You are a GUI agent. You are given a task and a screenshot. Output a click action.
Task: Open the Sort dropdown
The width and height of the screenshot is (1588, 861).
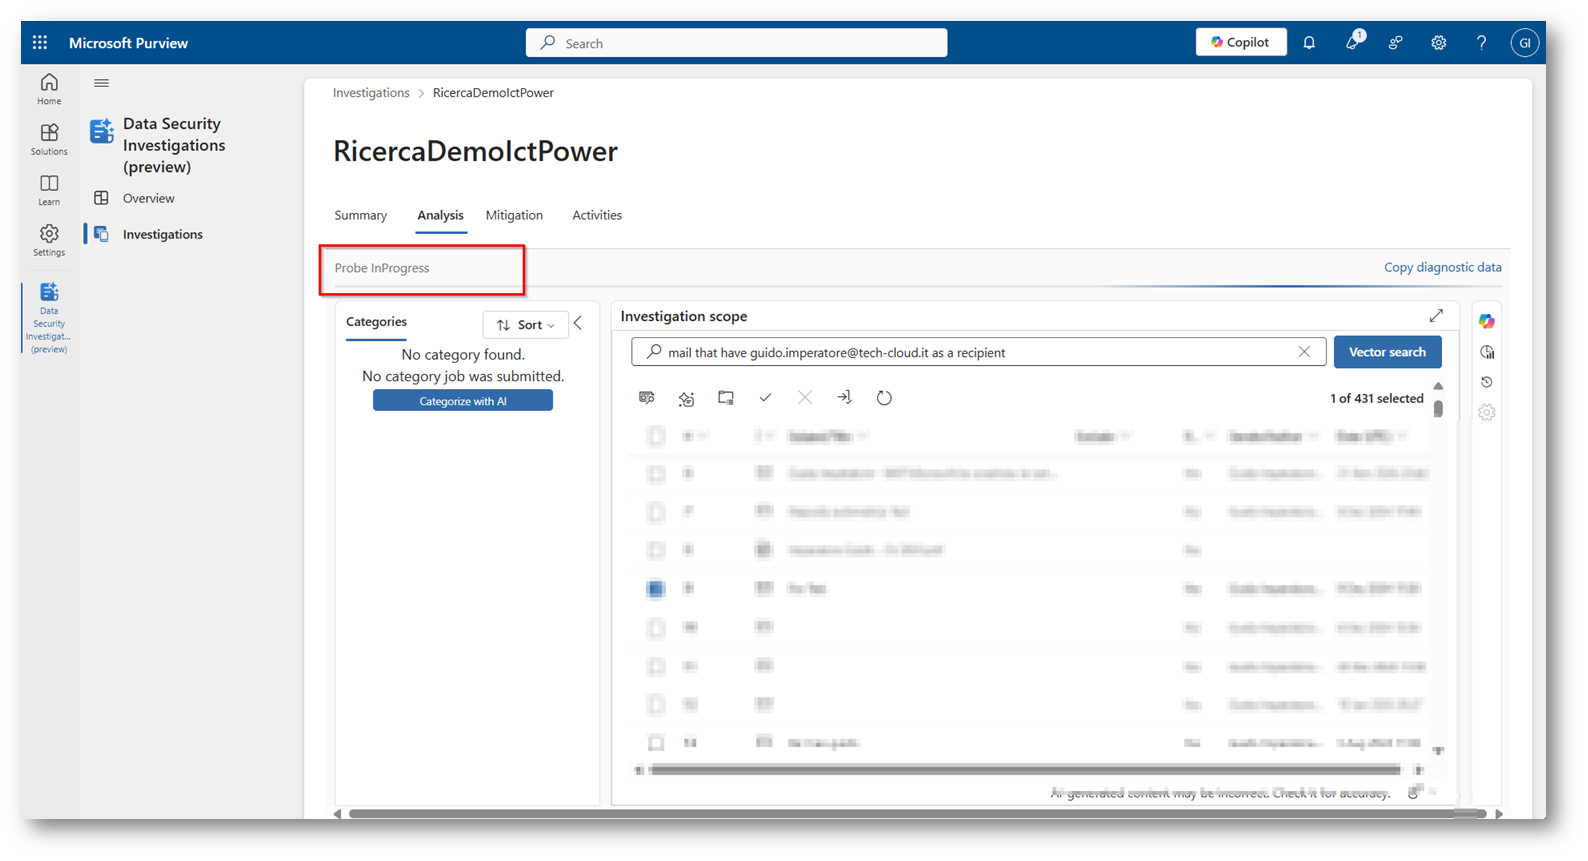[525, 325]
